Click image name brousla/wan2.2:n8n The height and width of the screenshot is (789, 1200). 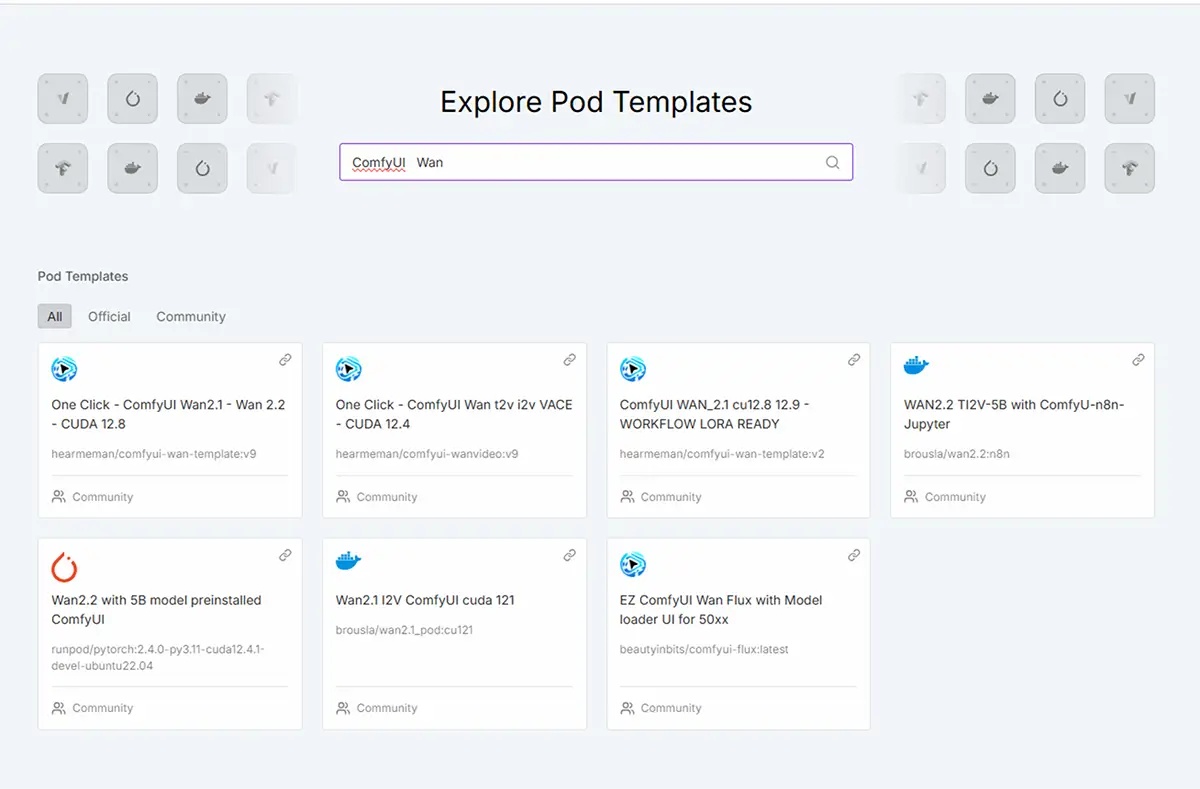point(957,454)
